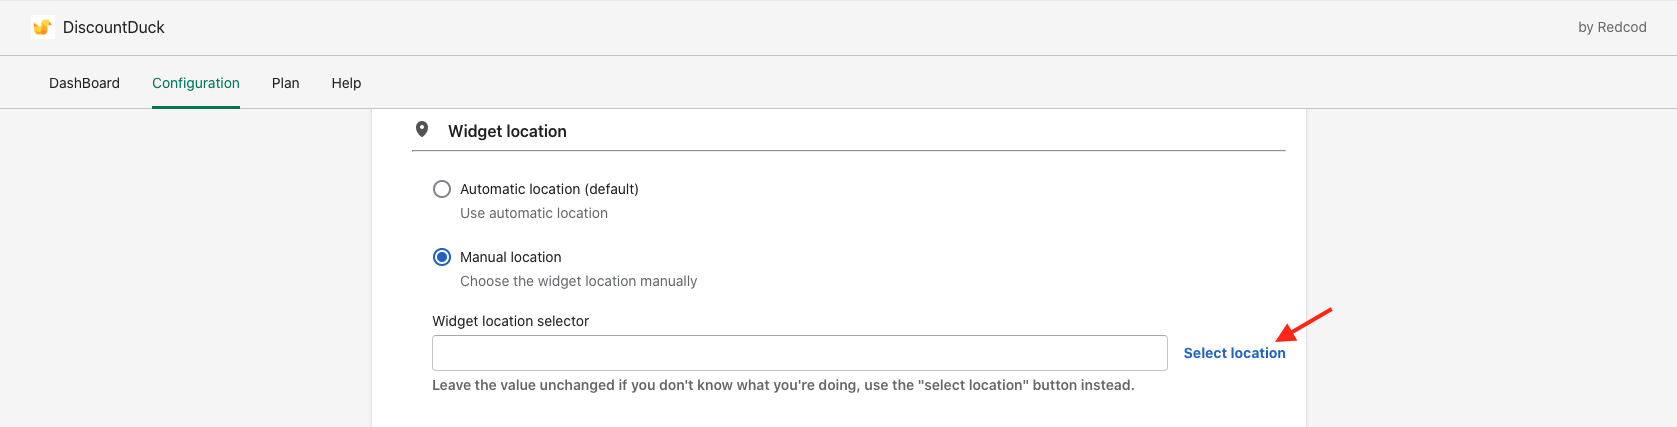Click the "Use automatic location" description

pyautogui.click(x=534, y=213)
